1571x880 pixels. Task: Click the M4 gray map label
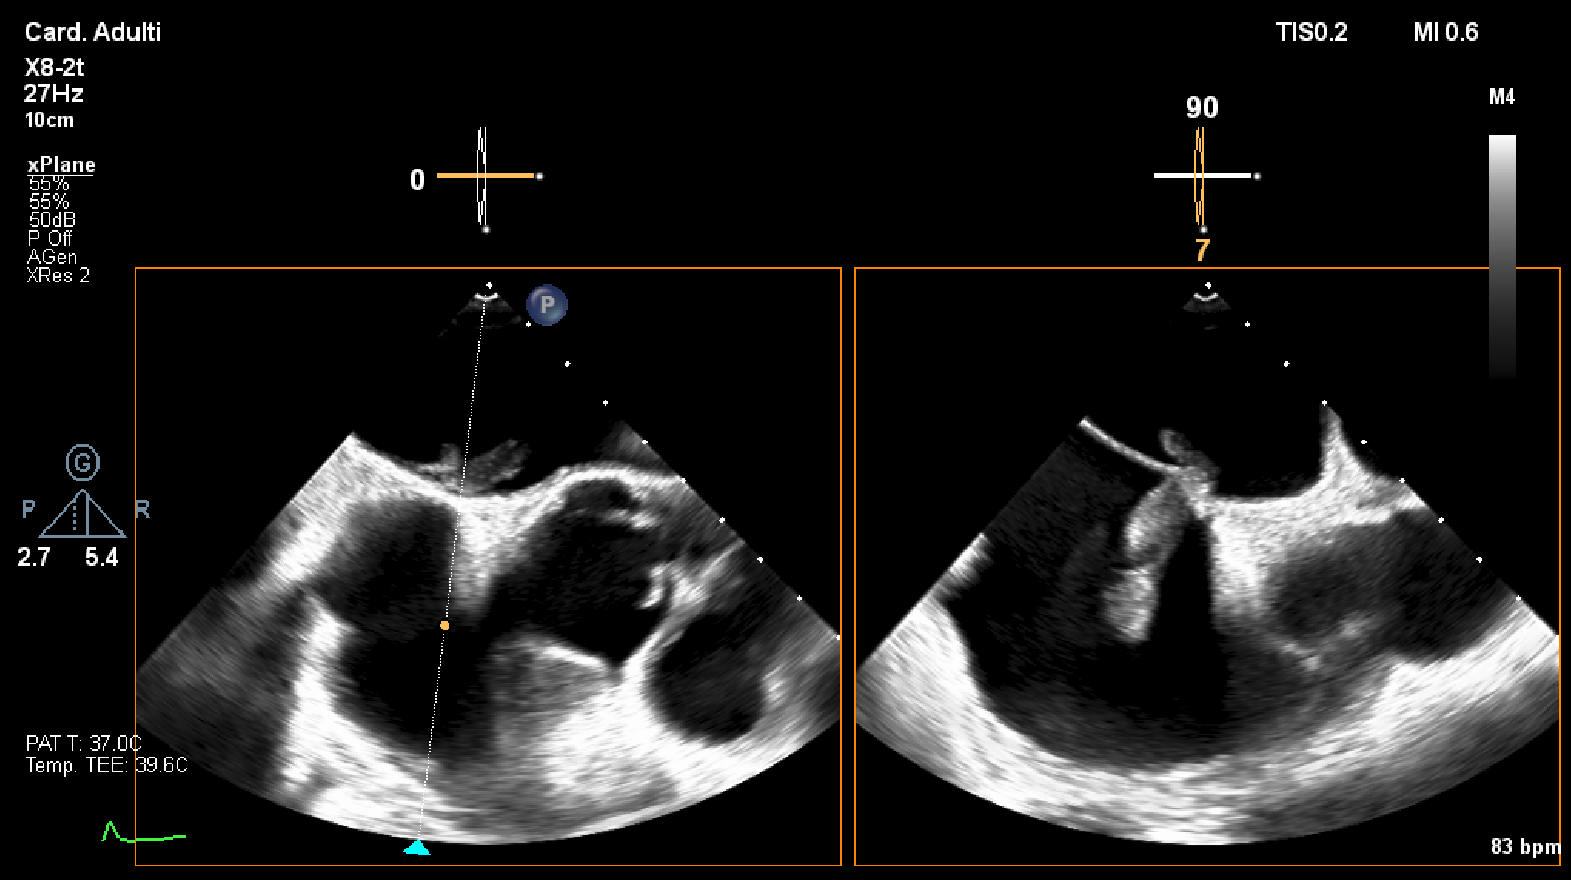[x=1502, y=97]
